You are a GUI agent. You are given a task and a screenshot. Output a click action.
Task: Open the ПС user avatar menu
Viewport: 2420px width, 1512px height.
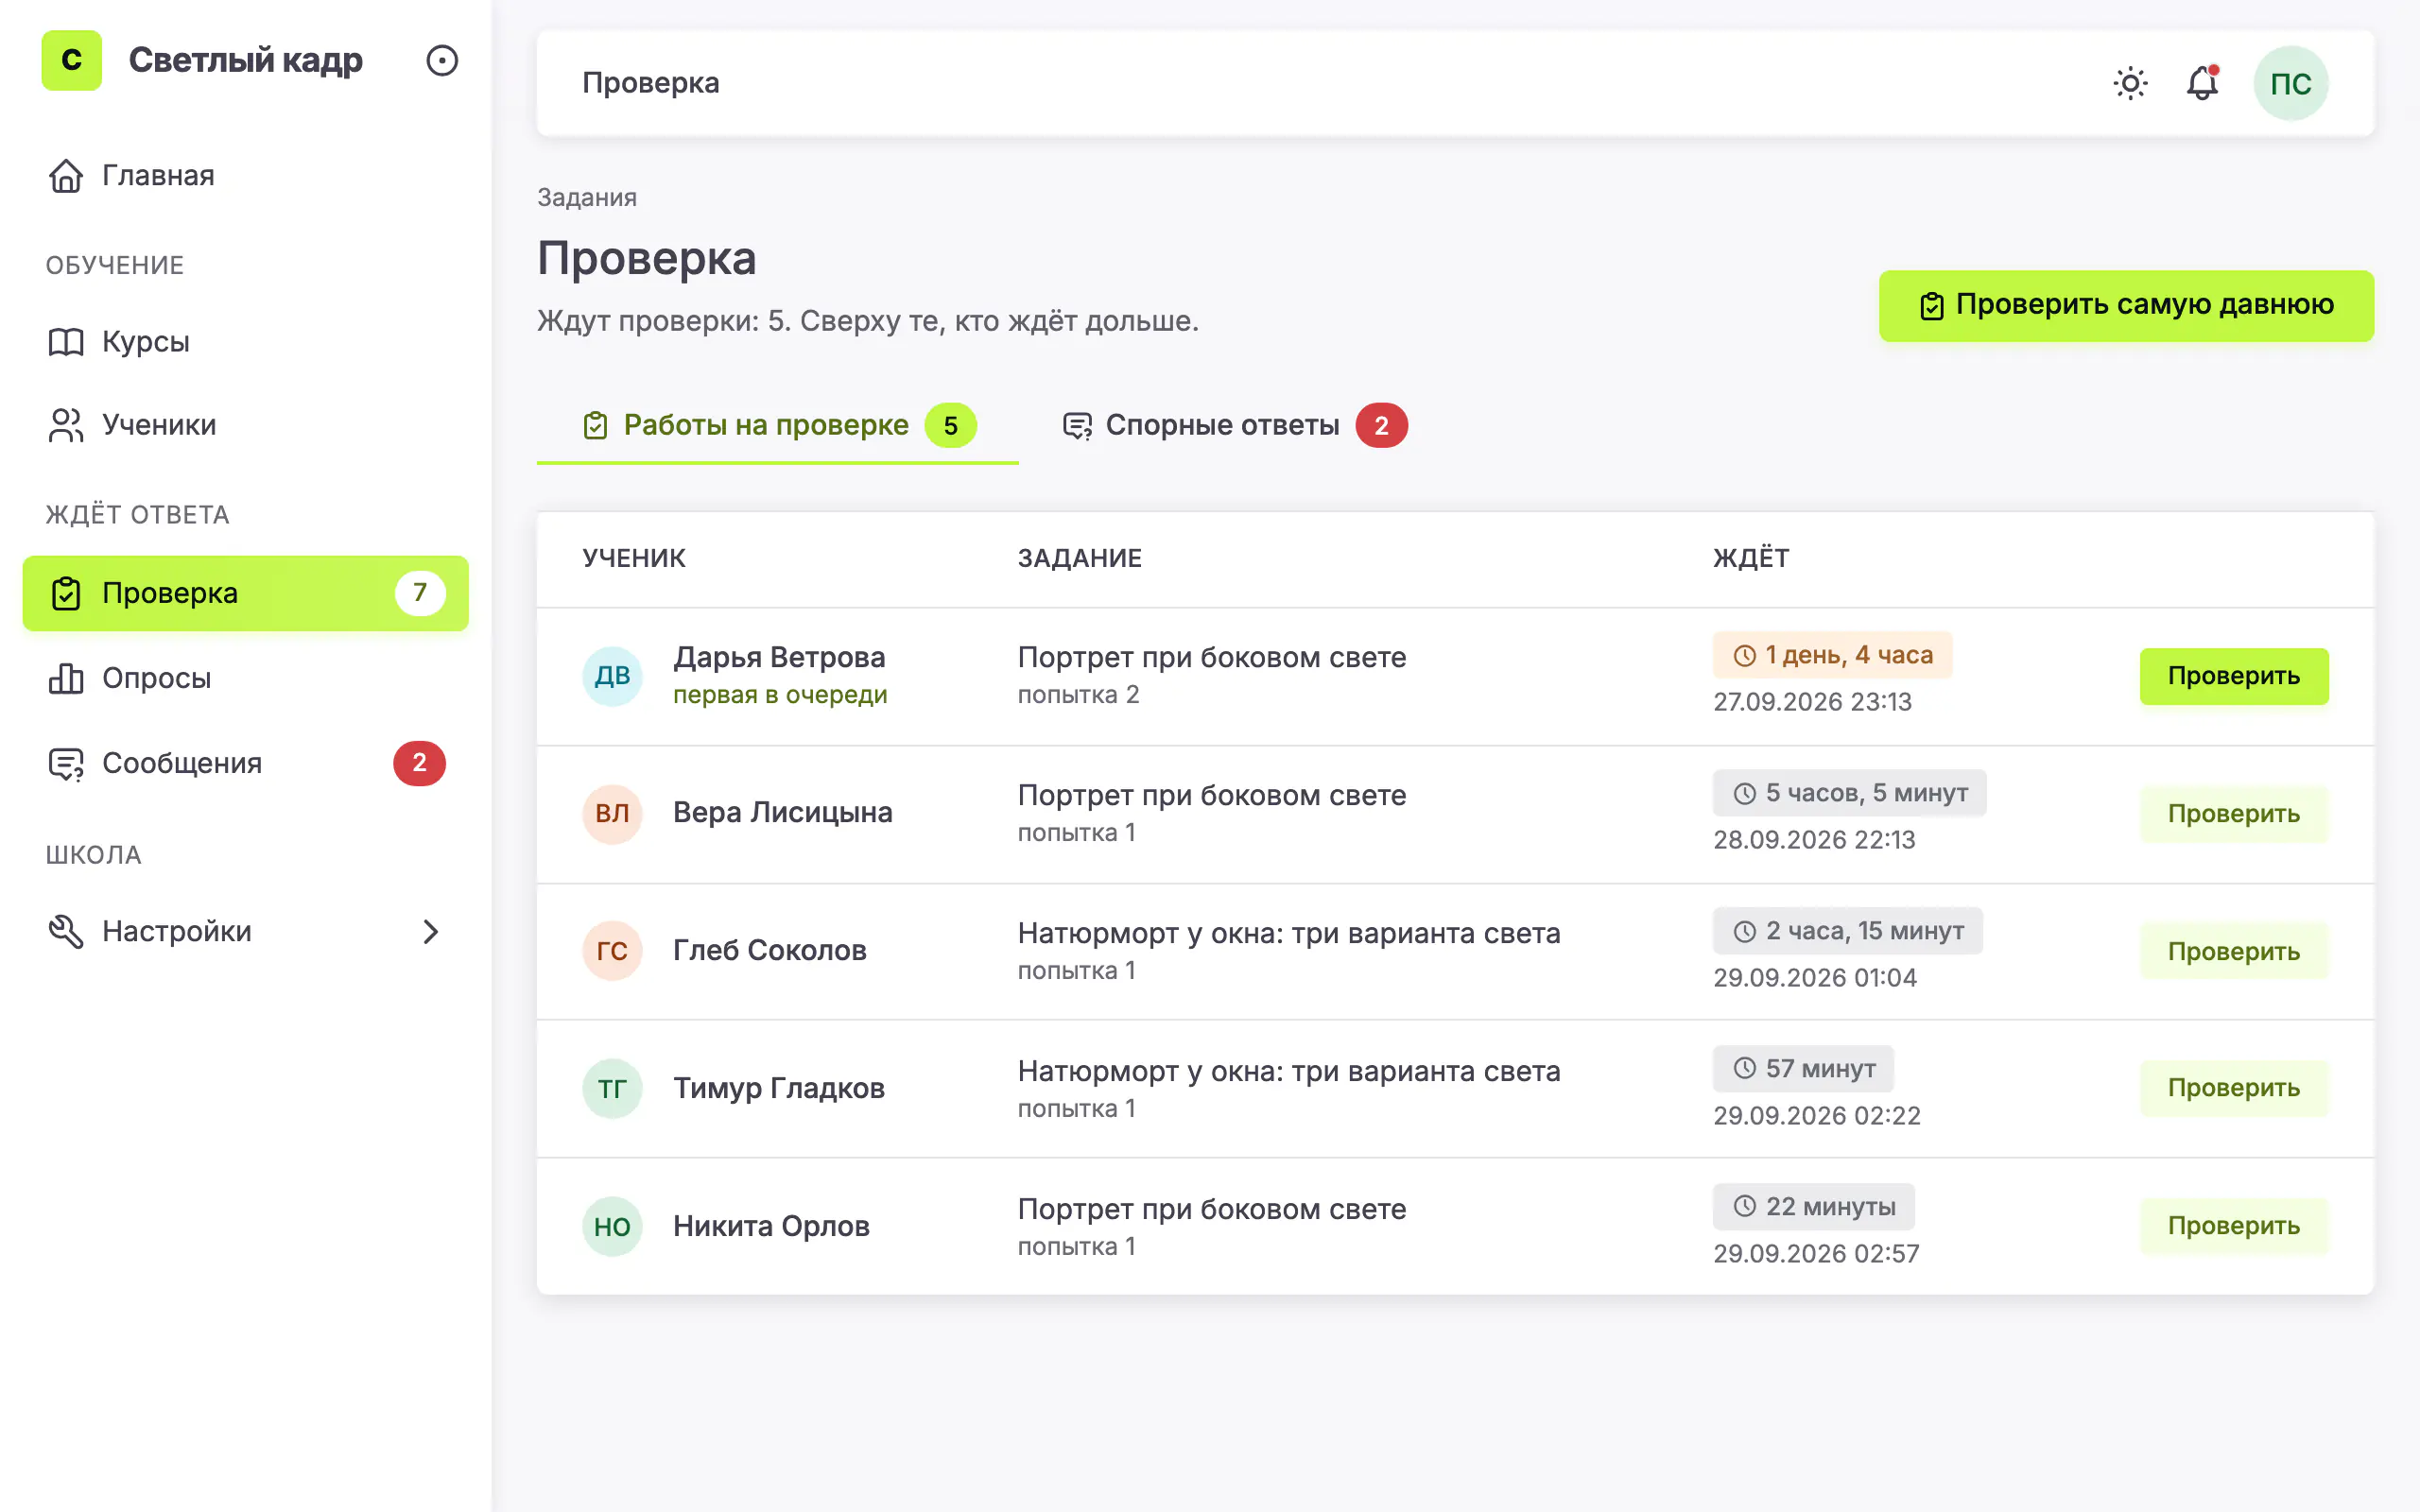tap(2290, 83)
